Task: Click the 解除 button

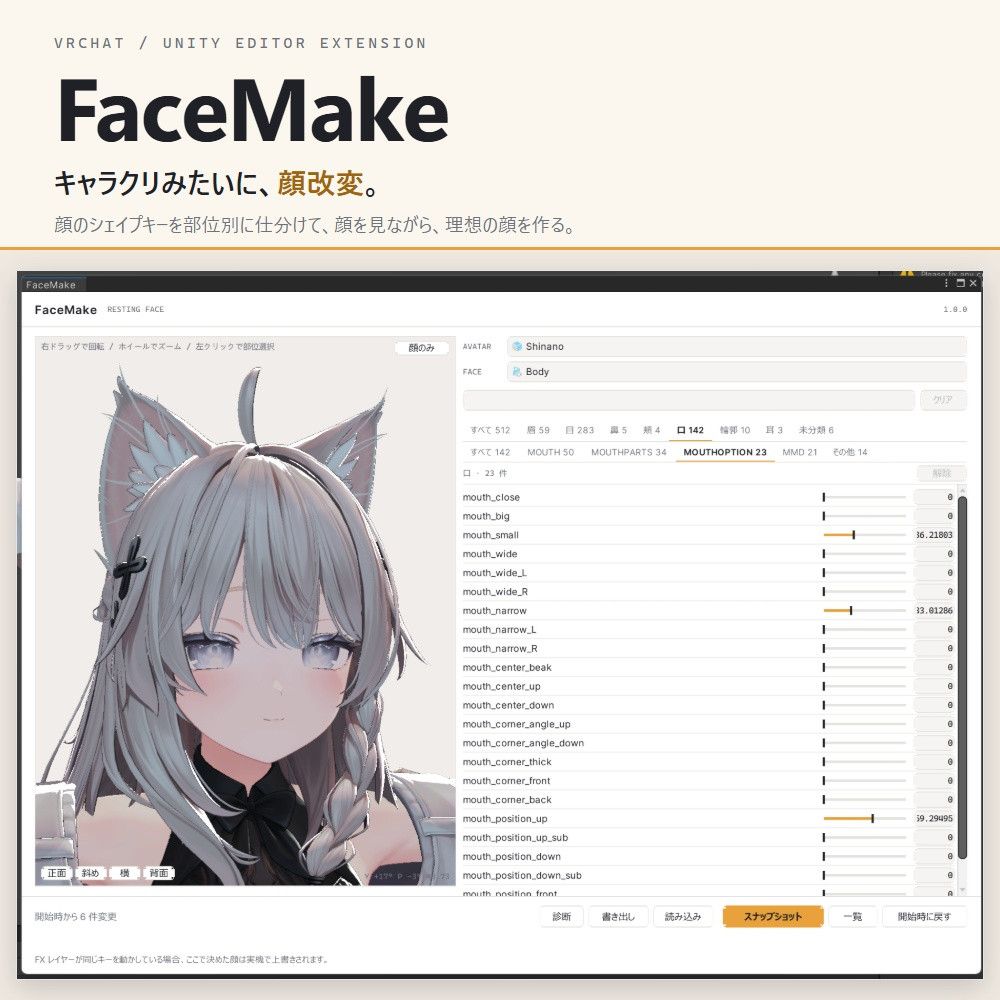Action: (941, 473)
